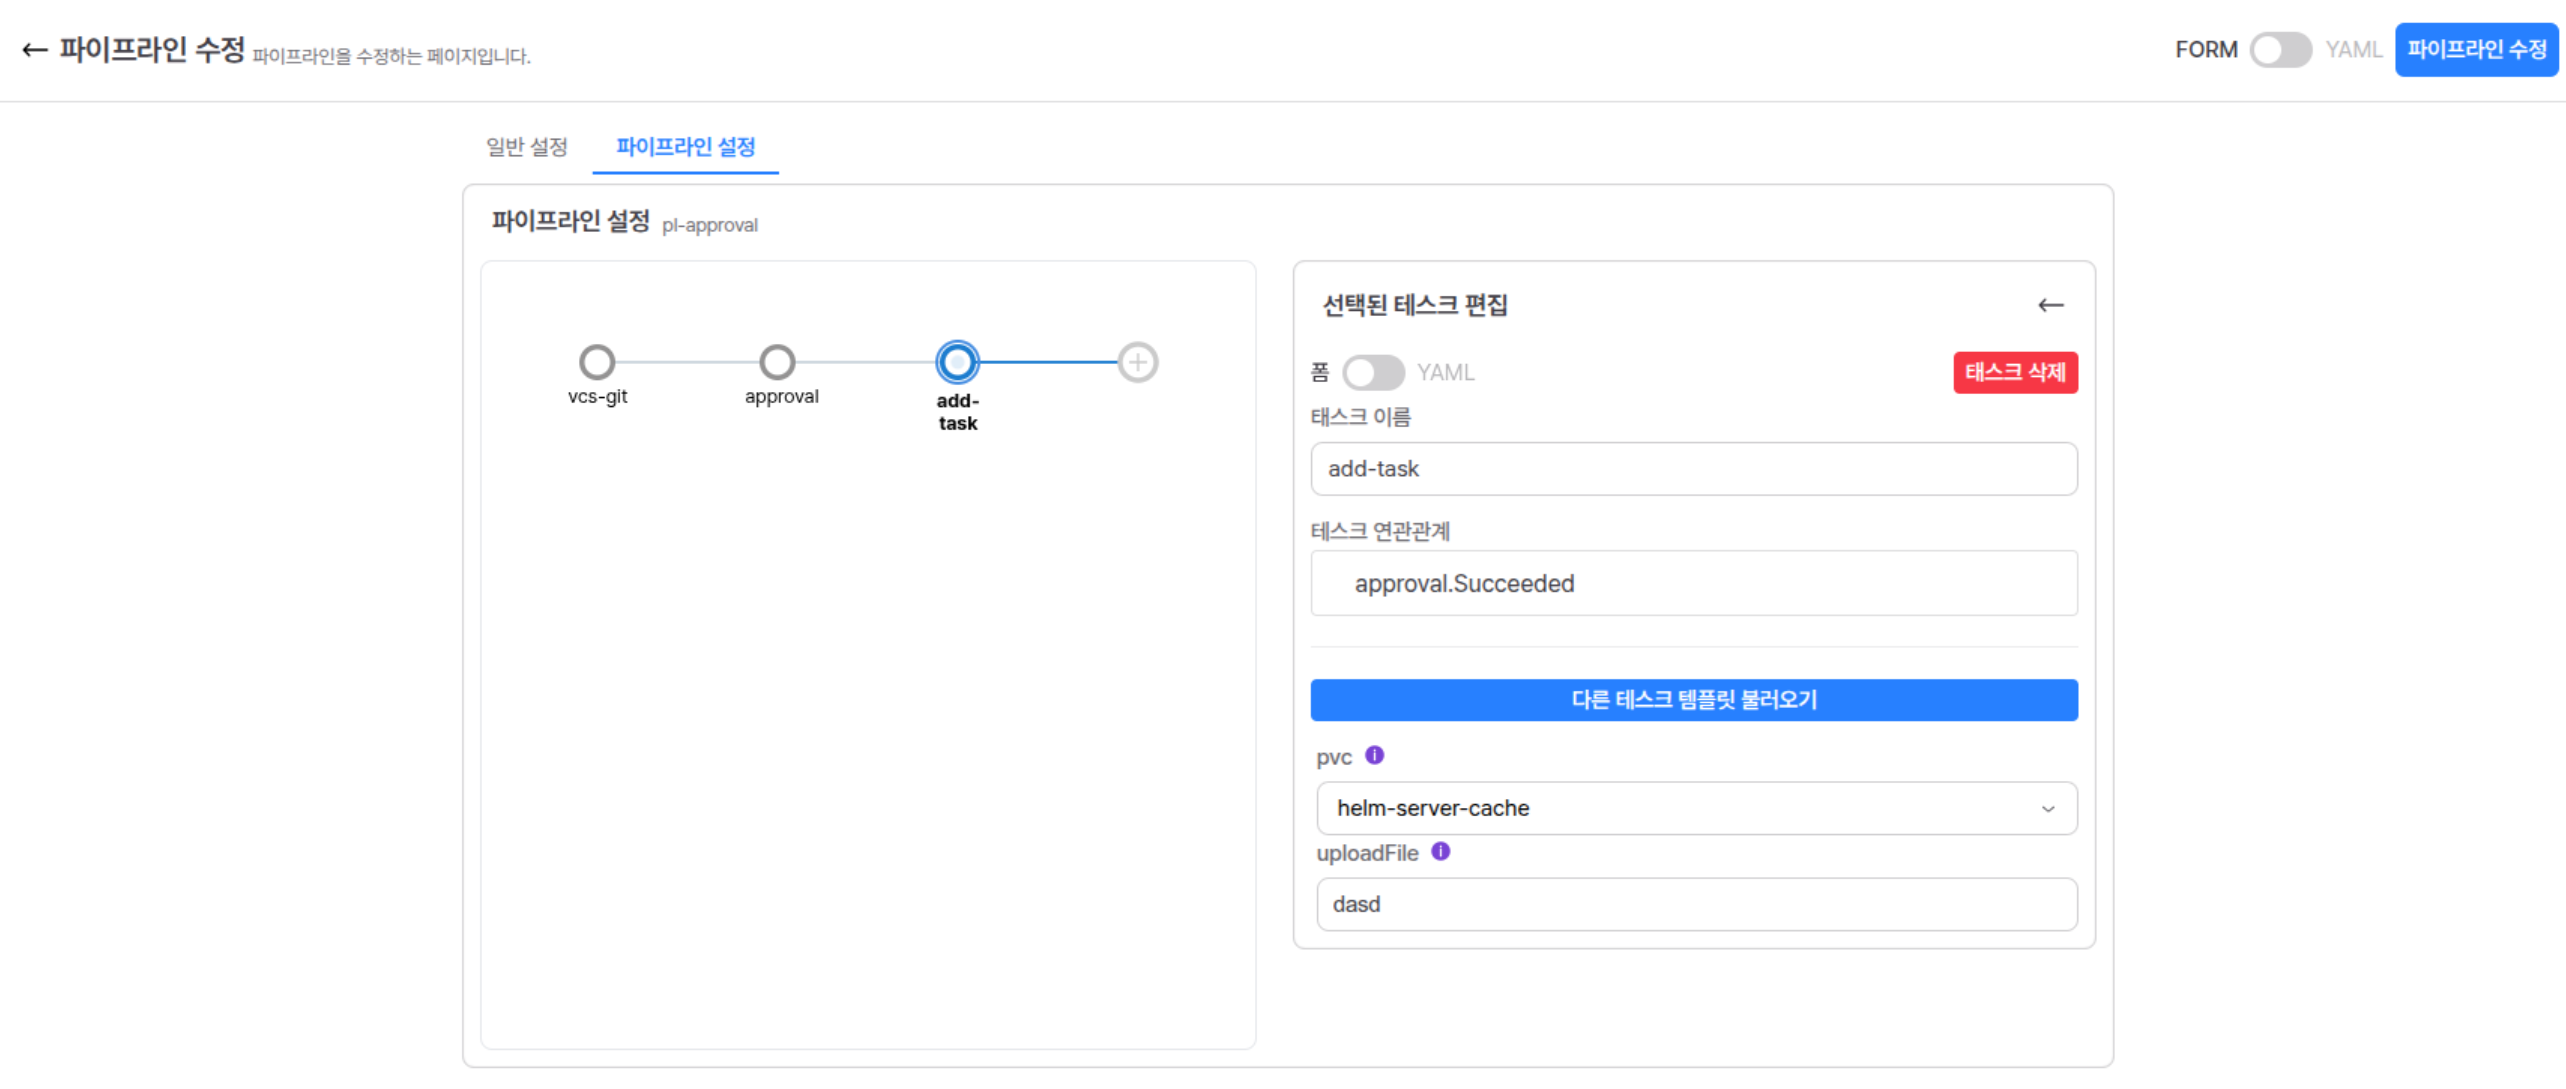Click the approval label under its node
The image size is (2566, 1089).
pyautogui.click(x=782, y=397)
